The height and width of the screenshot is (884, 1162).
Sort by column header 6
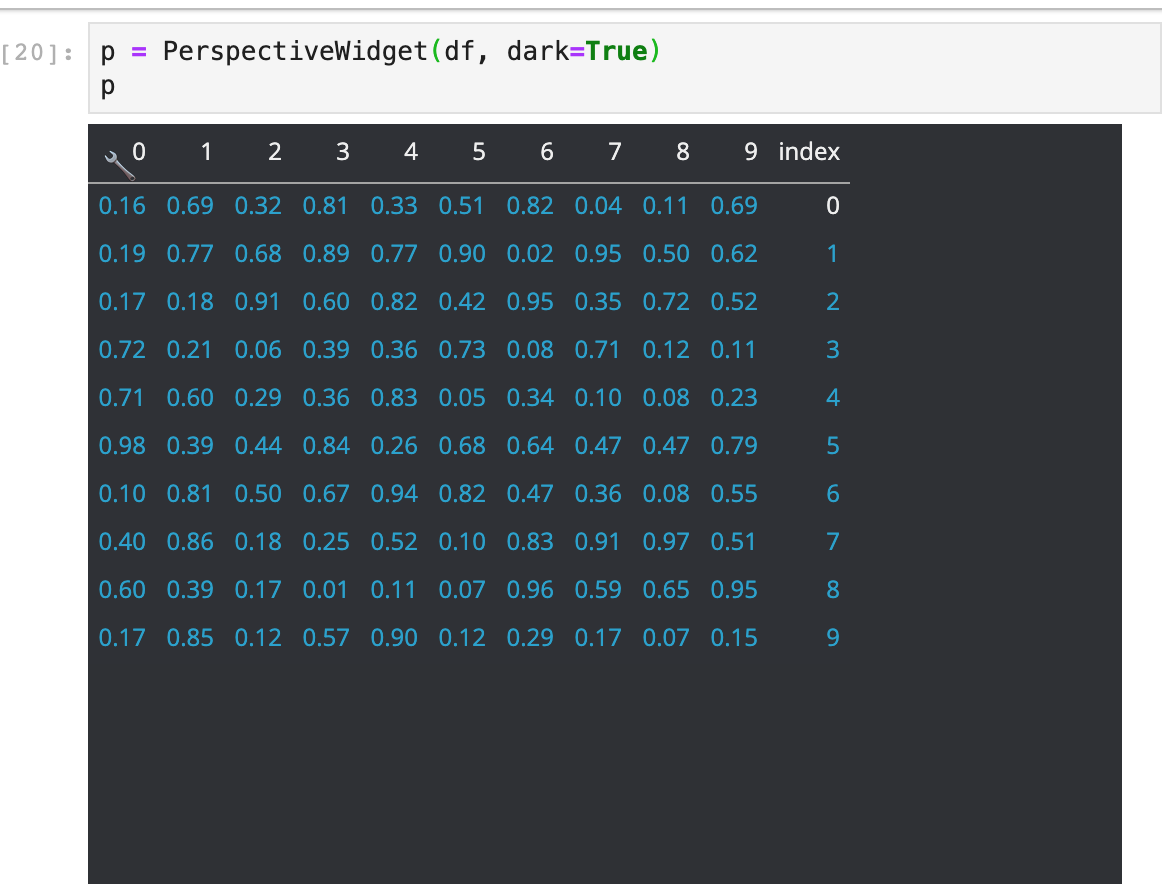click(x=547, y=152)
